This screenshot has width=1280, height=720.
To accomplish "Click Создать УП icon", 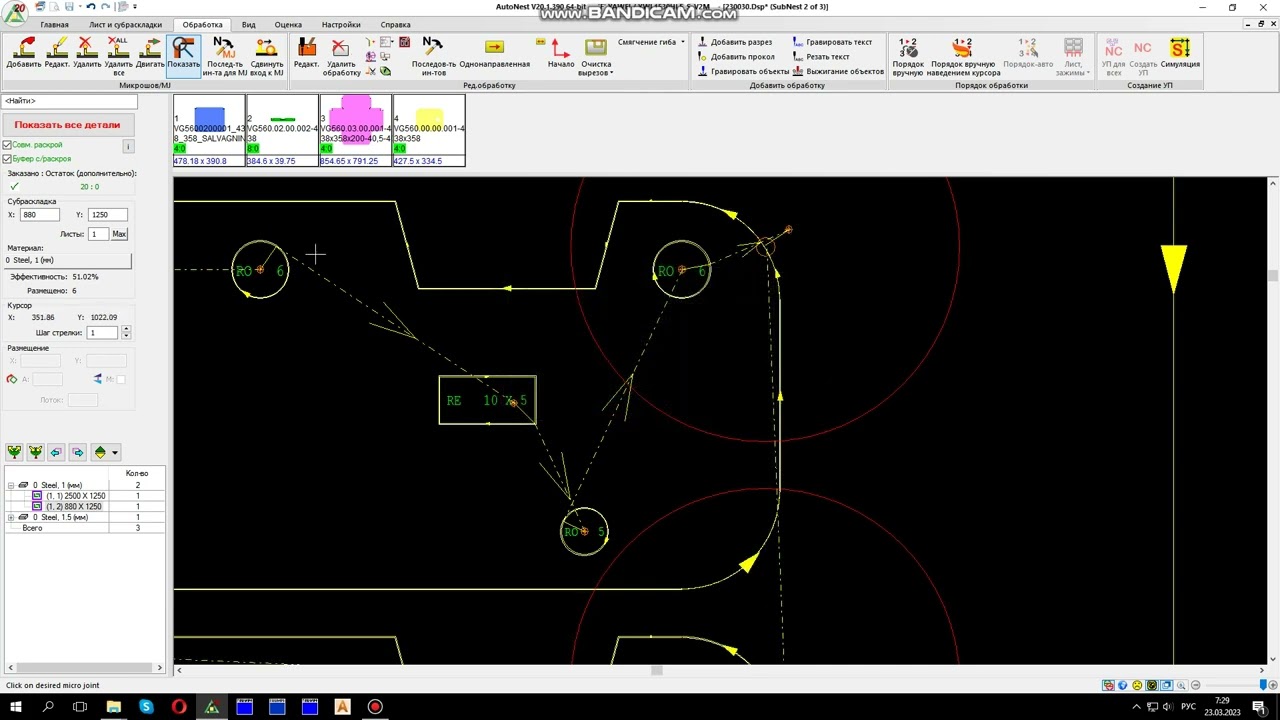I will 1143,56.
